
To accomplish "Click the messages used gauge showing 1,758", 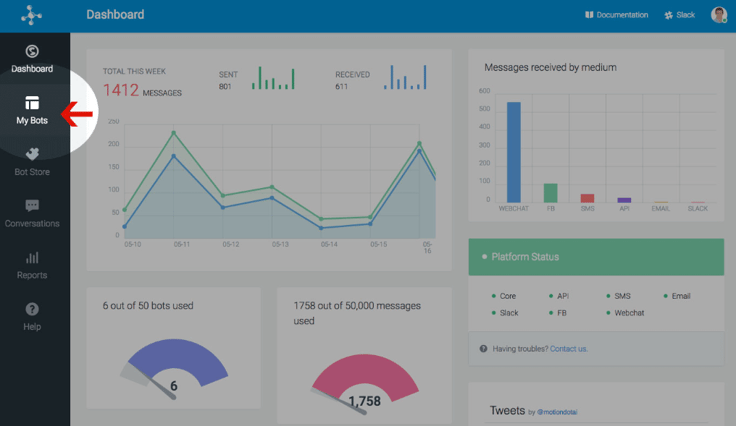I will click(365, 385).
